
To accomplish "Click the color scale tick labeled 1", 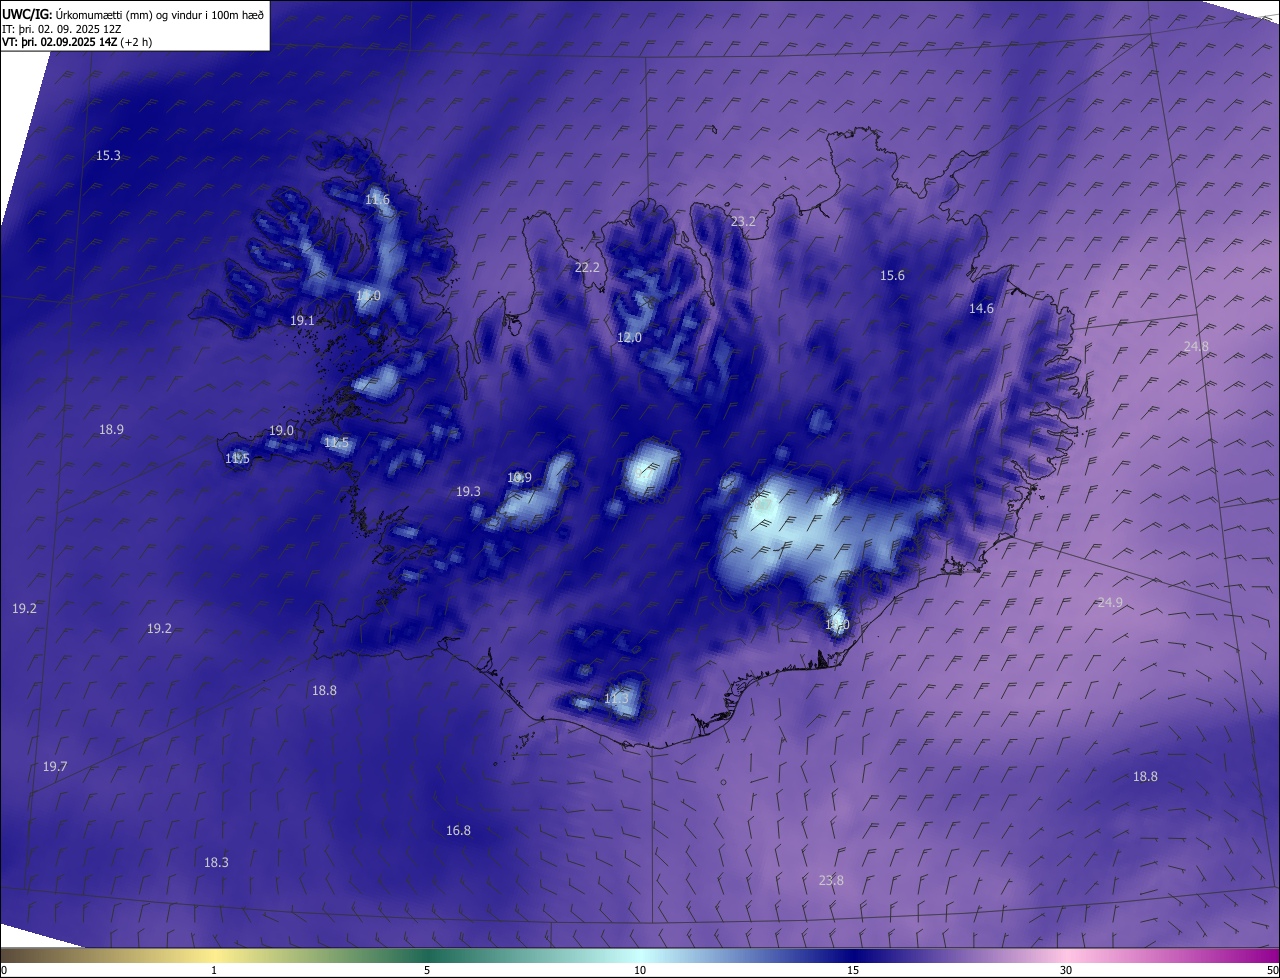I will pos(214,970).
